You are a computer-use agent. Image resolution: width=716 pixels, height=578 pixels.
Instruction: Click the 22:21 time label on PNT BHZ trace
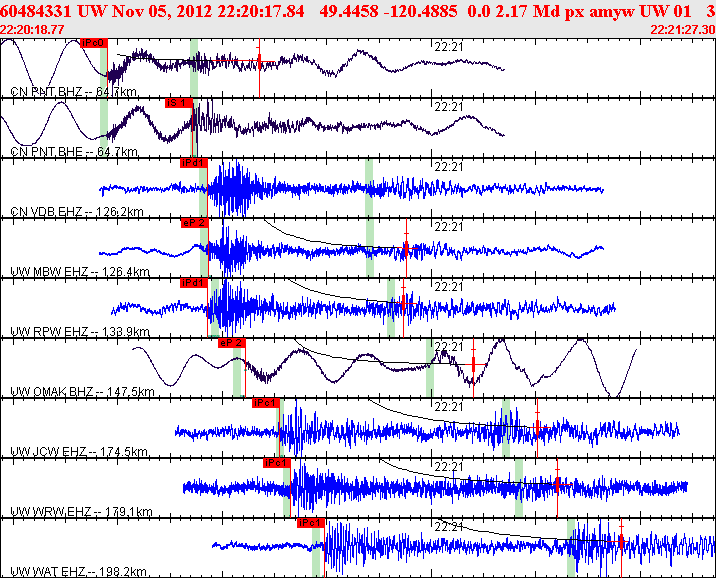pos(448,47)
